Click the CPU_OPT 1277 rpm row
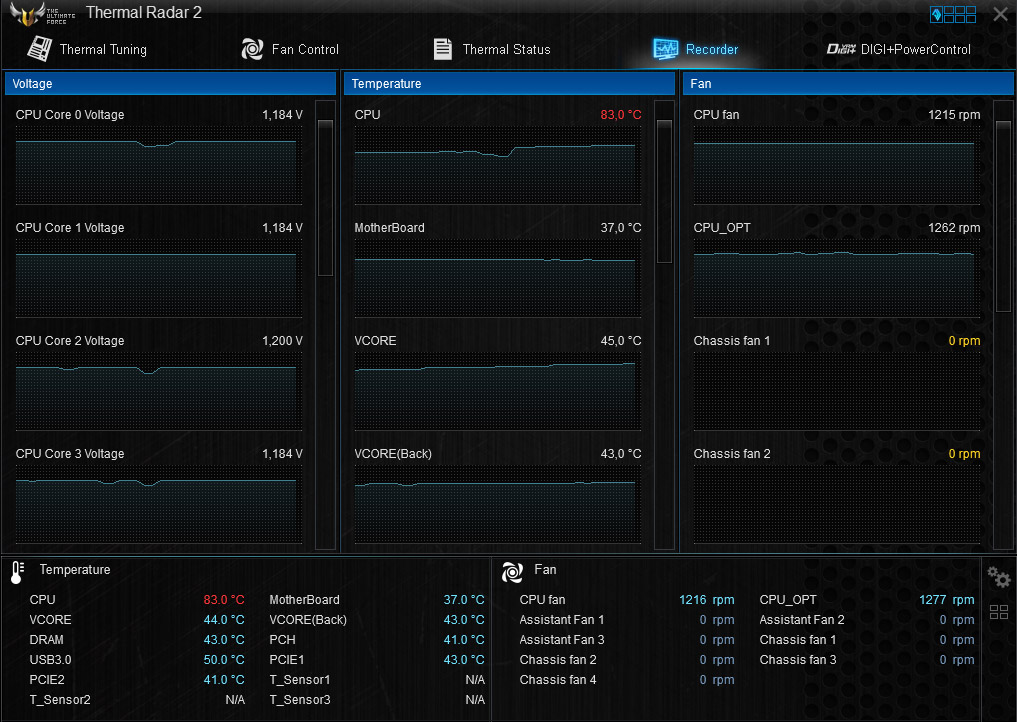This screenshot has width=1017, height=722. pyautogui.click(x=867, y=600)
